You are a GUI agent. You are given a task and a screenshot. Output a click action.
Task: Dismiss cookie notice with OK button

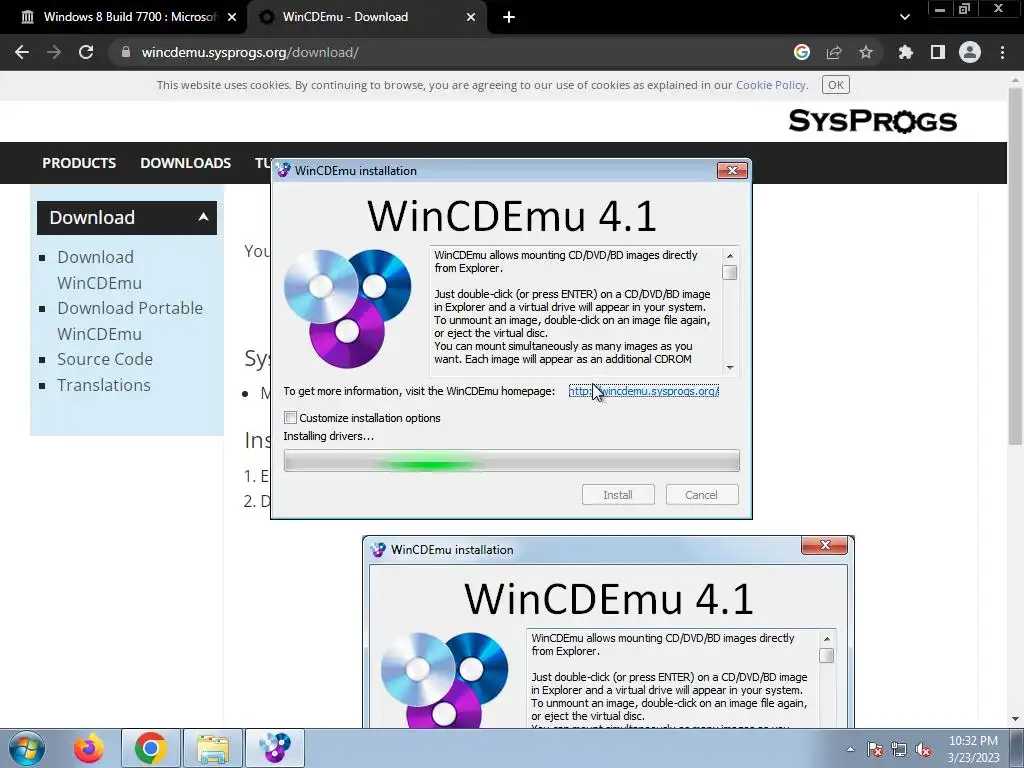point(835,85)
